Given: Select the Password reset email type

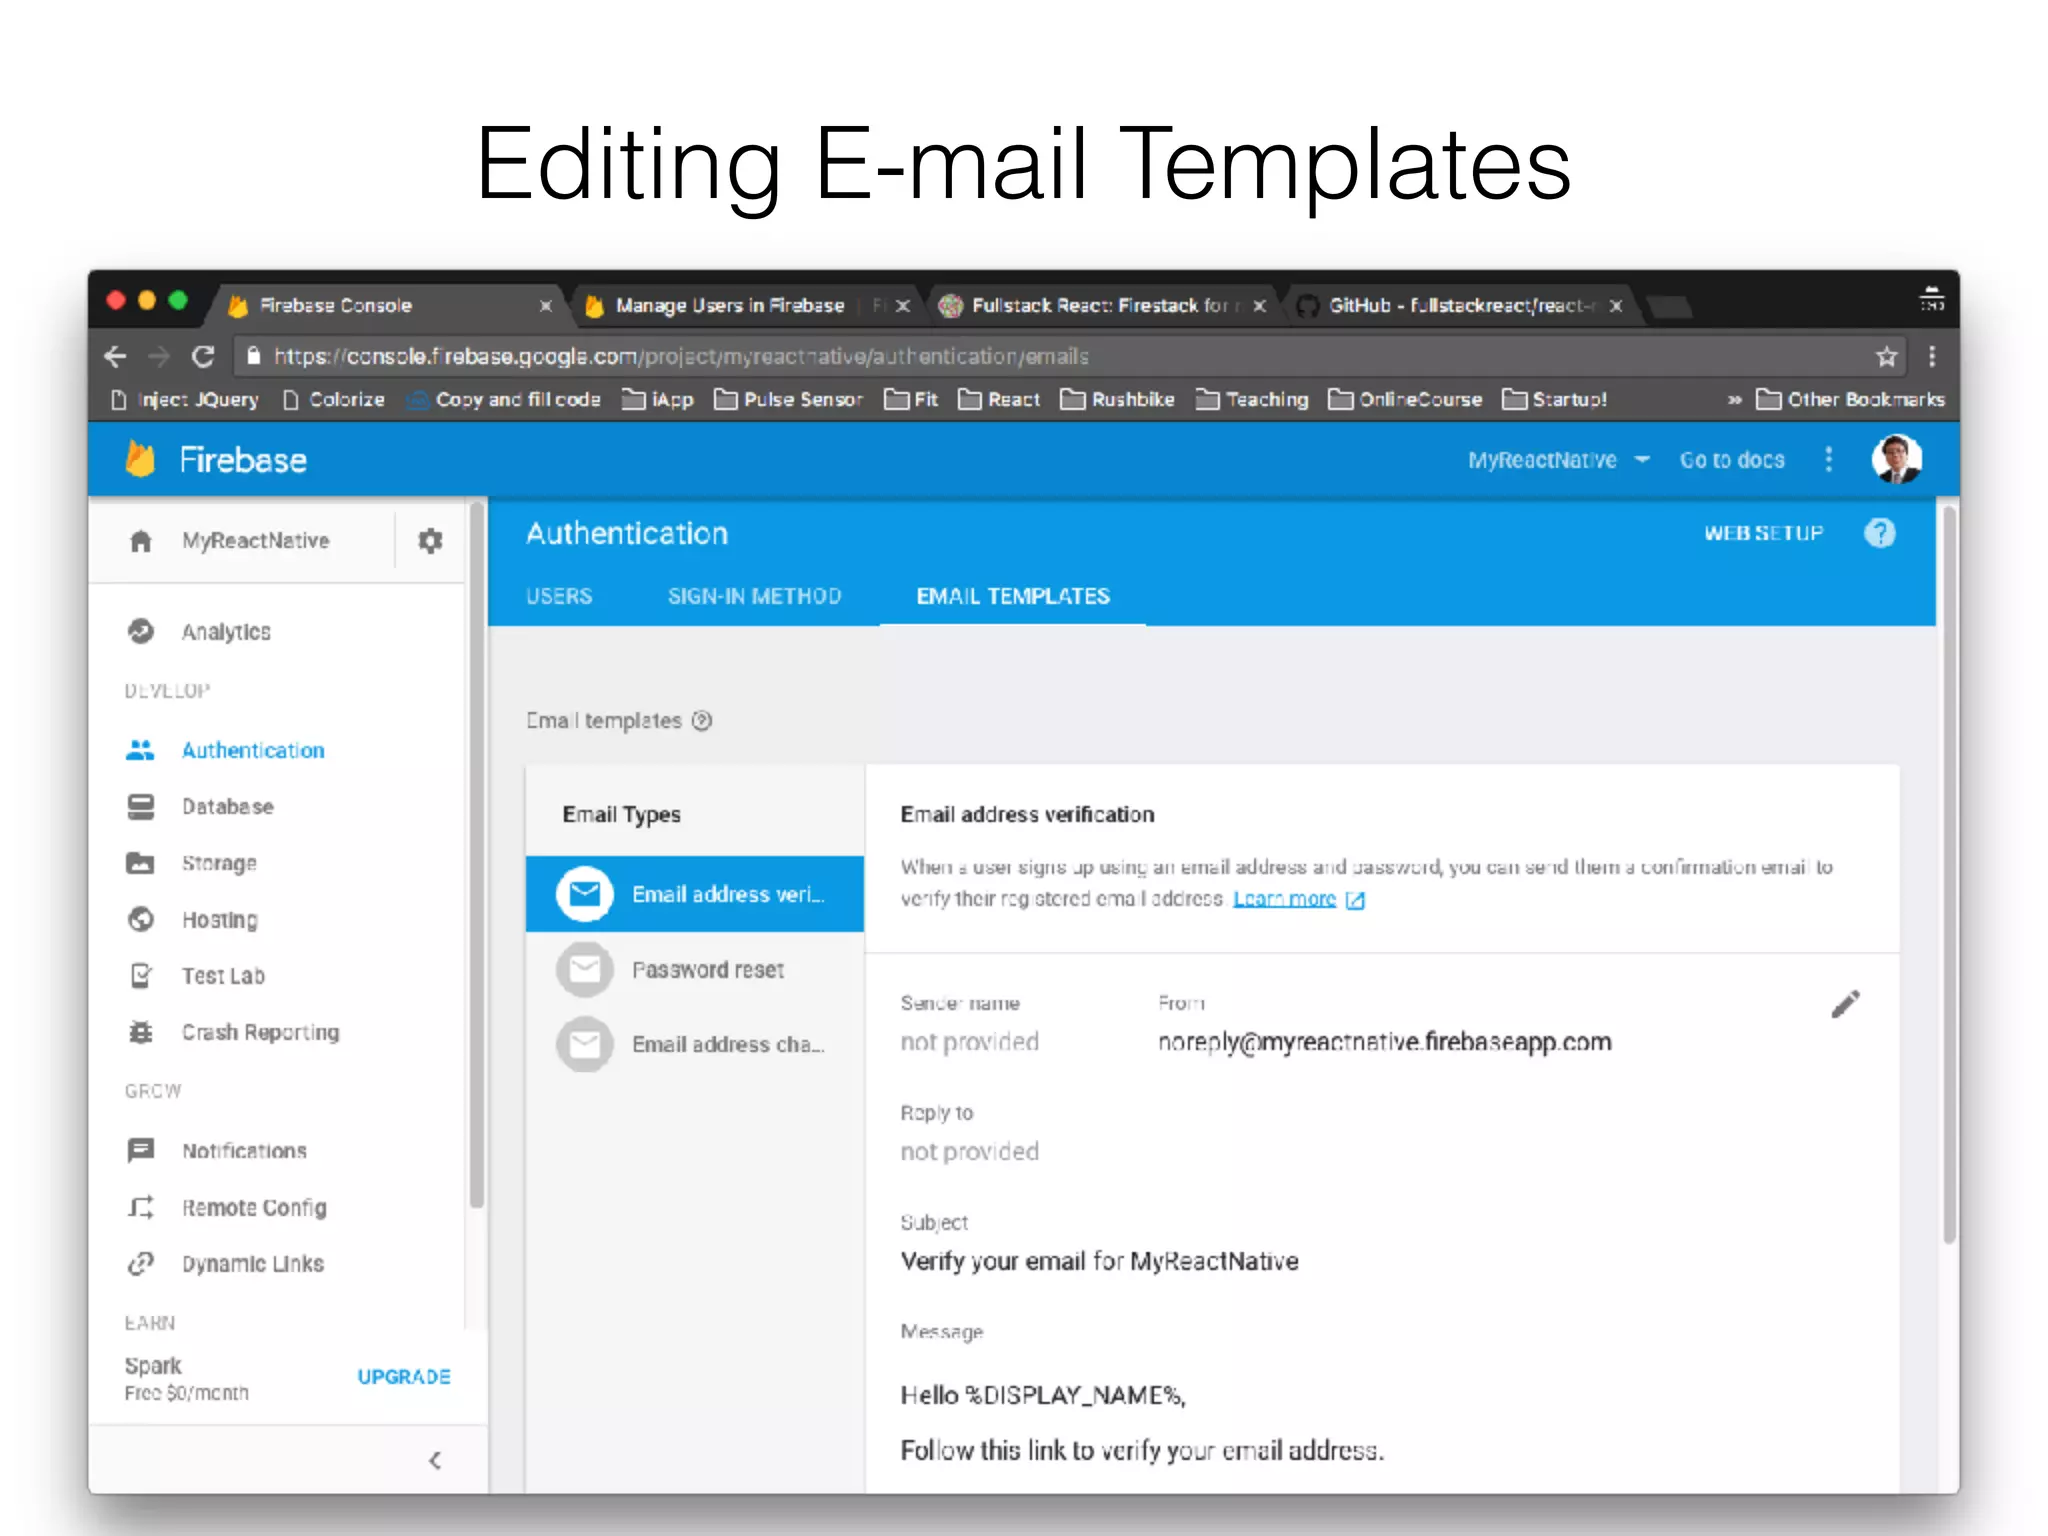Looking at the screenshot, I should 695,970.
